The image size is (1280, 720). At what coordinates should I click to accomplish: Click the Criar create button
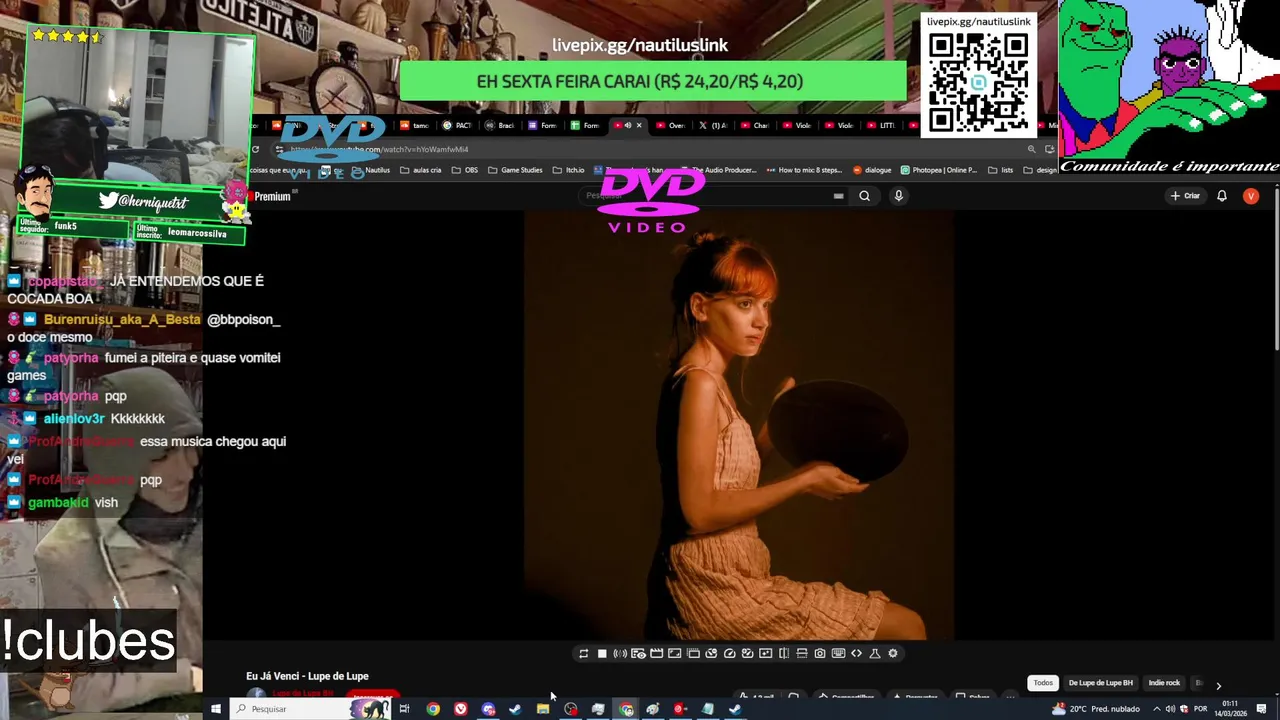pyautogui.click(x=1185, y=196)
